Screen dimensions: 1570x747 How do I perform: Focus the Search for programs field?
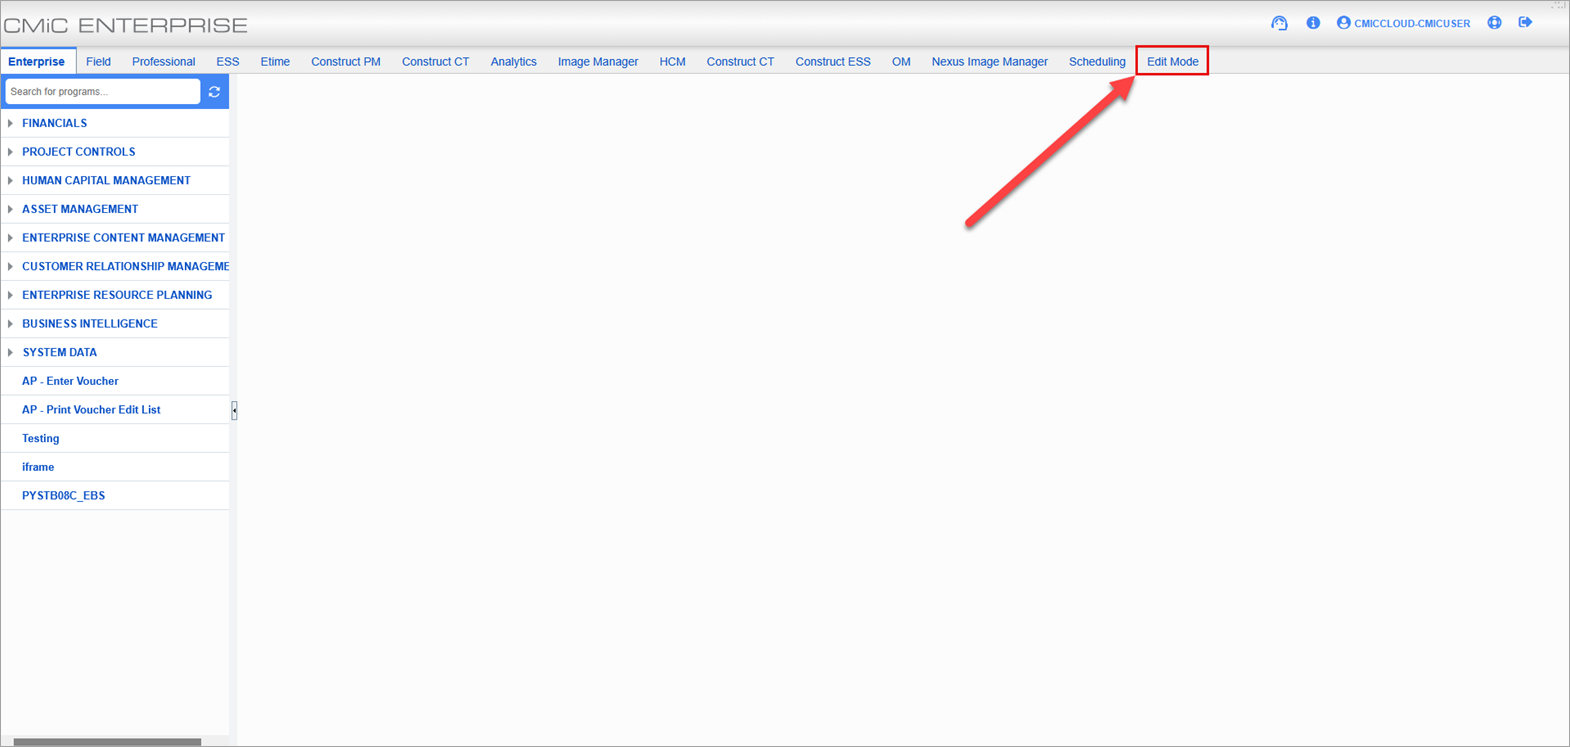(102, 91)
